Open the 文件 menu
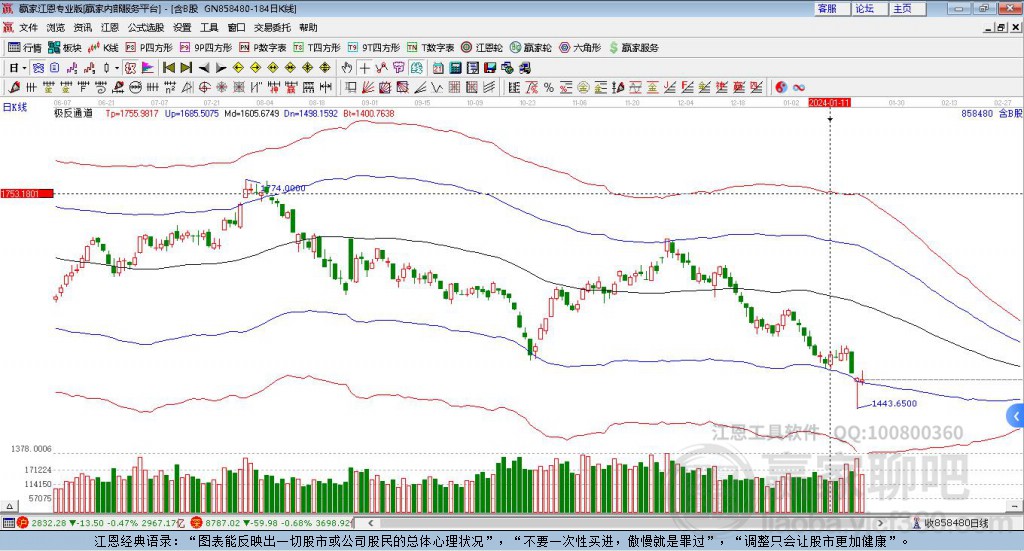This screenshot has width=1024, height=551. 28,27
